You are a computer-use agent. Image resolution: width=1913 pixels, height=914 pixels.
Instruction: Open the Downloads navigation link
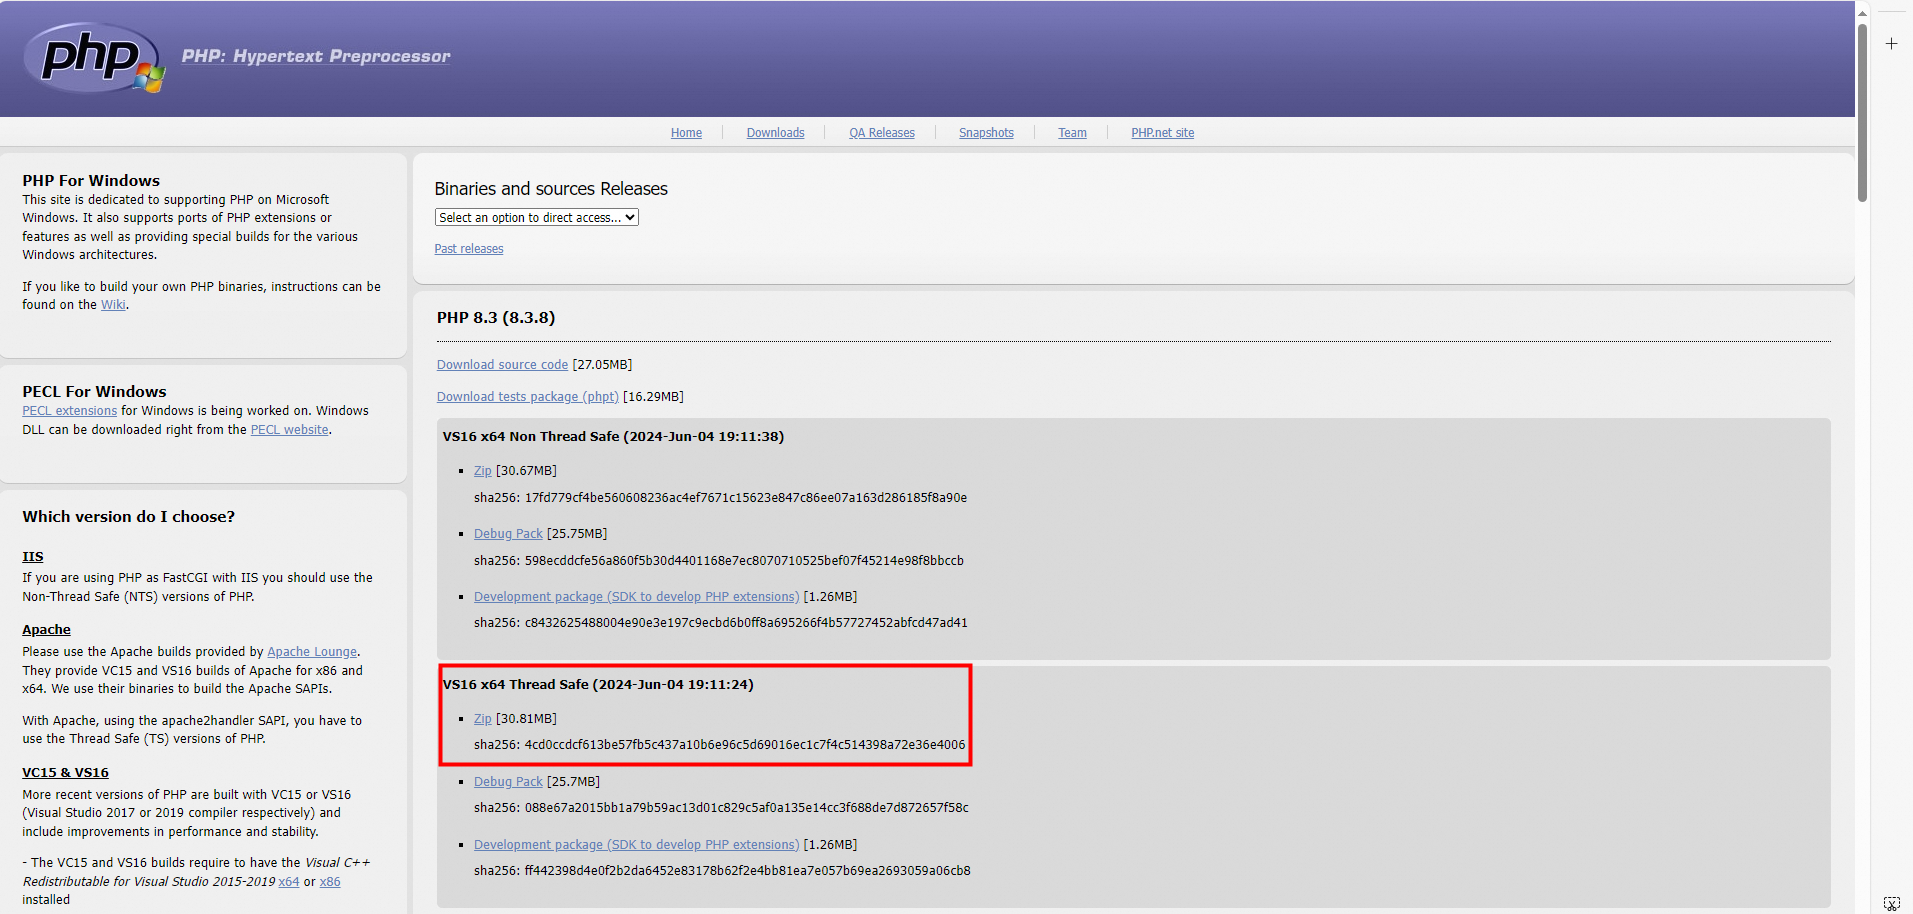pos(775,133)
